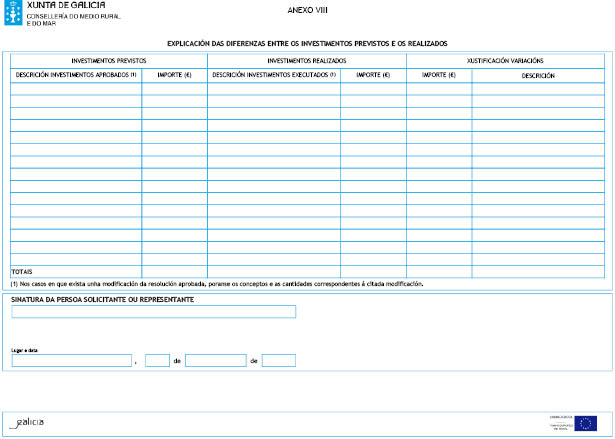Click the Investimentos previstos column header
This screenshot has height=439, width=615.
109,61
